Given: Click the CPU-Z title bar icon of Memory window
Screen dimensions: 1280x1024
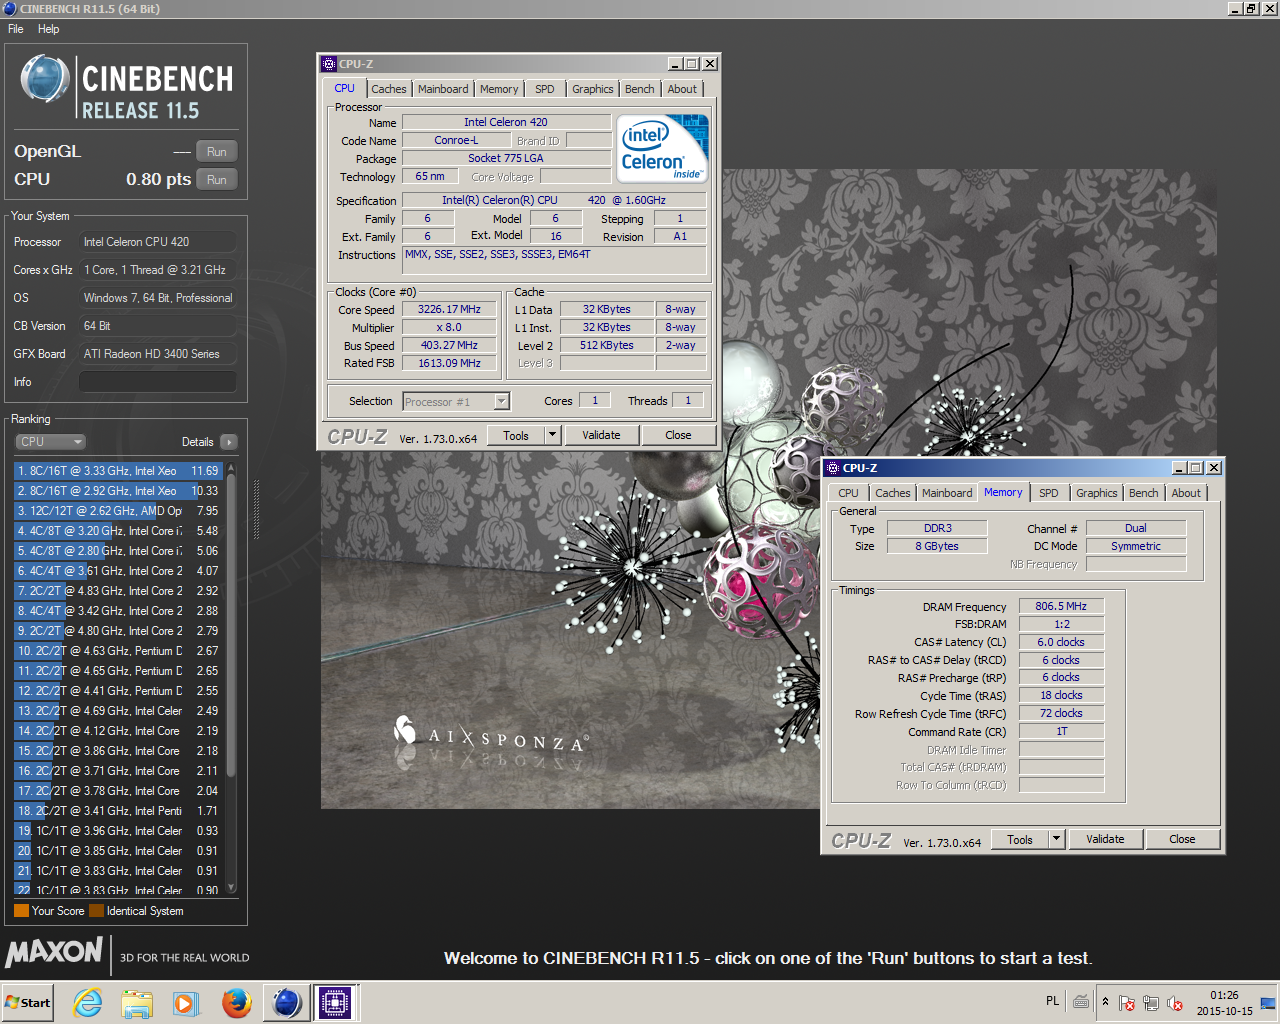Looking at the screenshot, I should click(833, 468).
